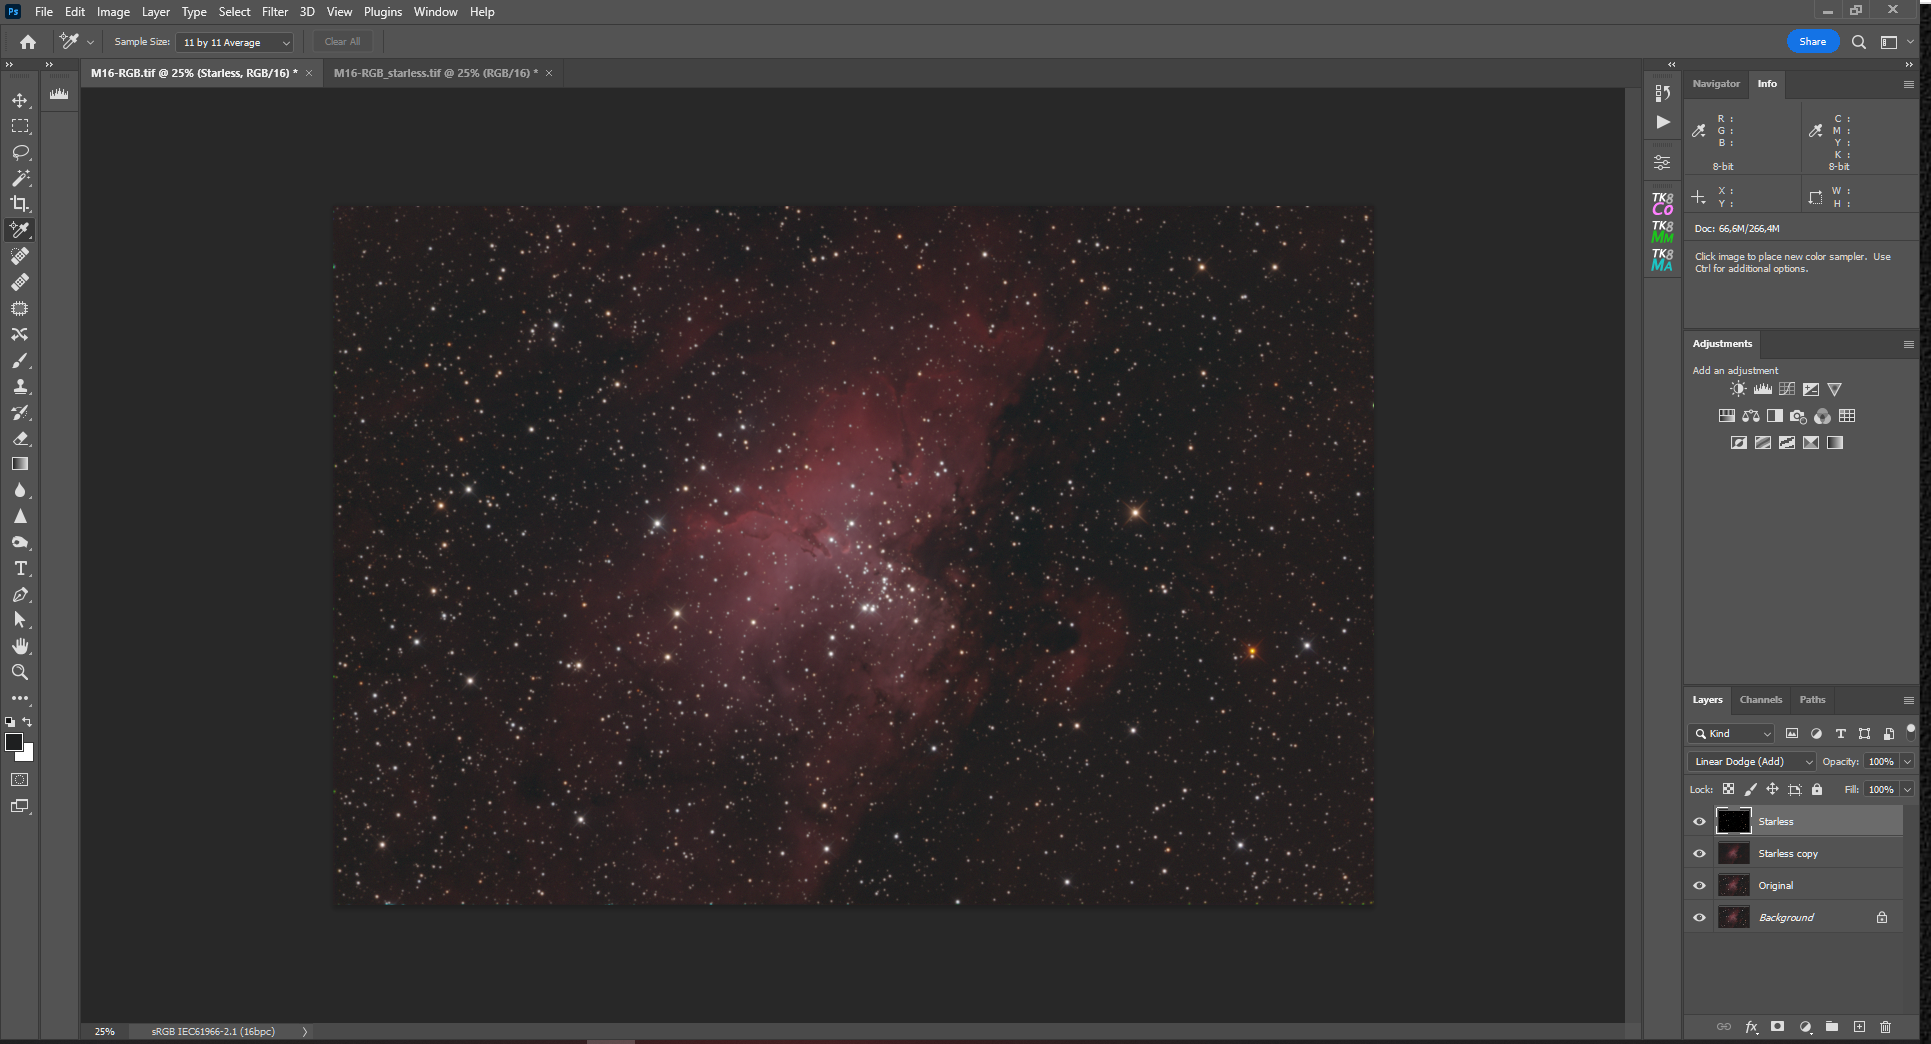Select the Horizontal Type tool
1931x1044 pixels.
(x=20, y=568)
